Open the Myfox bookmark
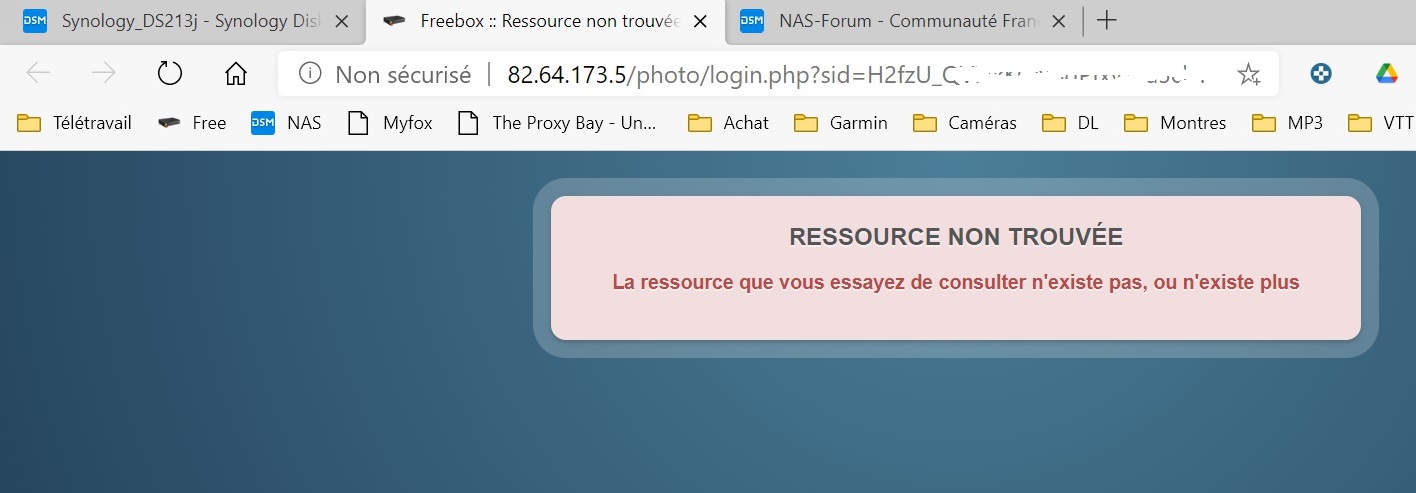Image resolution: width=1416 pixels, height=493 pixels. click(389, 123)
